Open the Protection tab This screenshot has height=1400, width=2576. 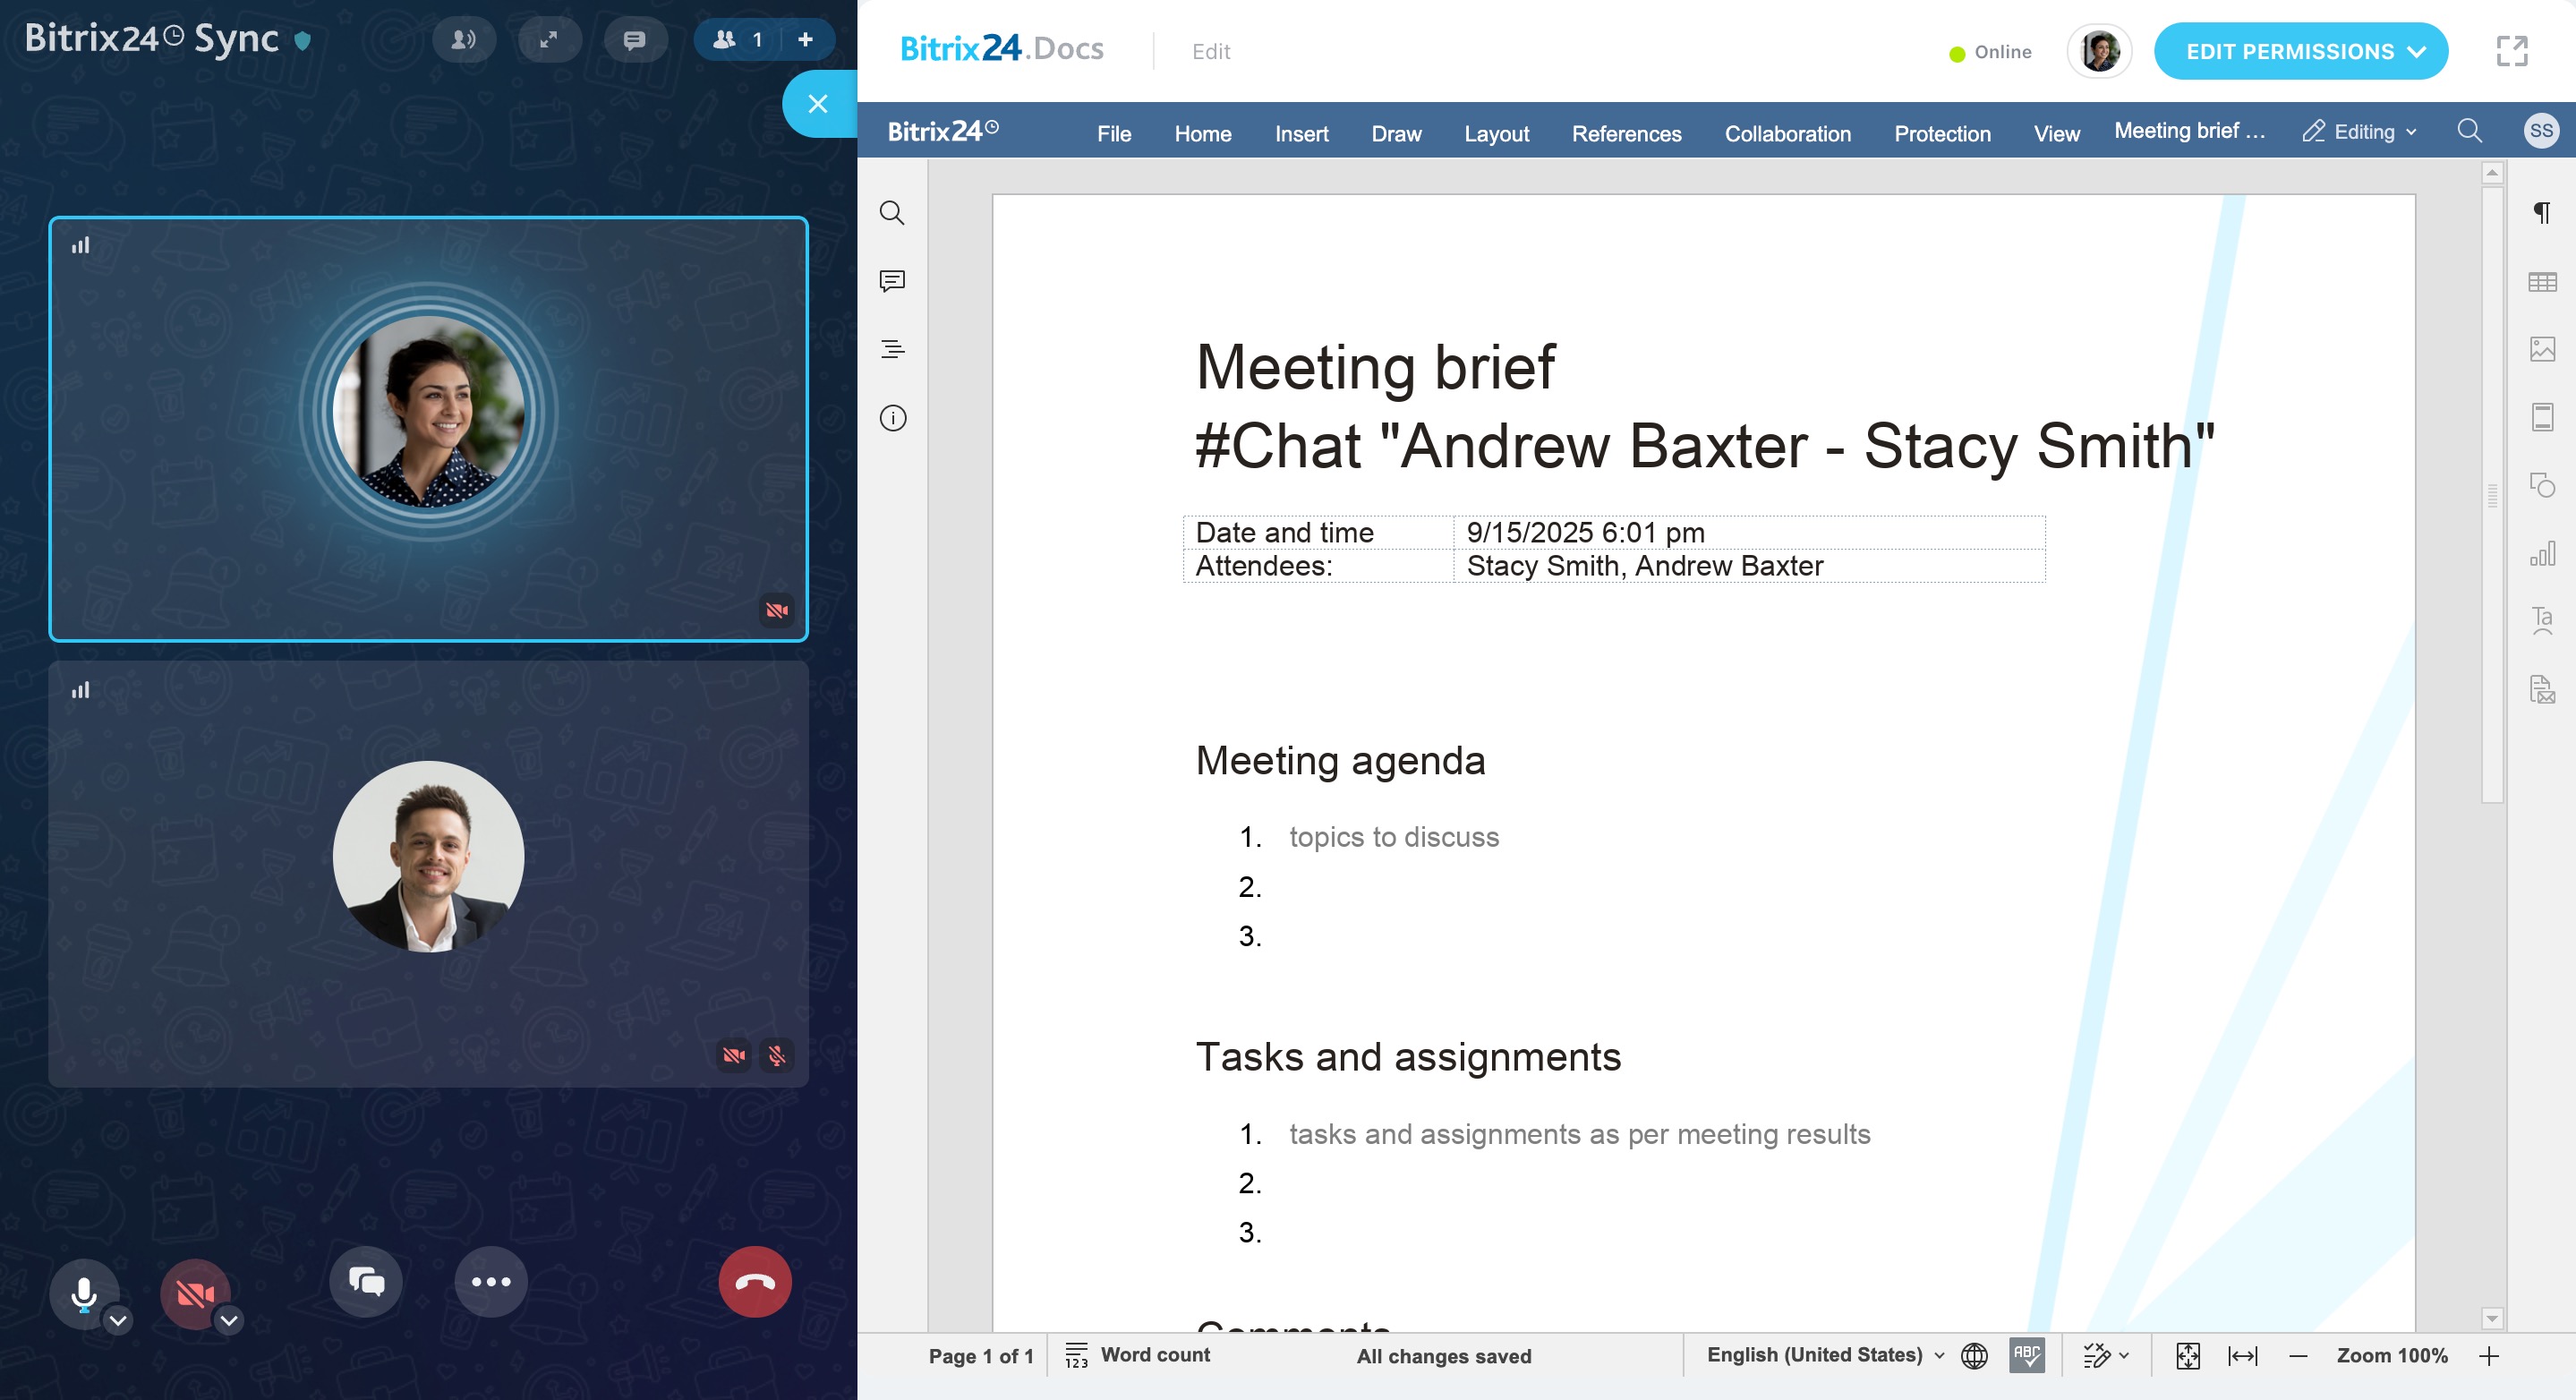point(1942,133)
